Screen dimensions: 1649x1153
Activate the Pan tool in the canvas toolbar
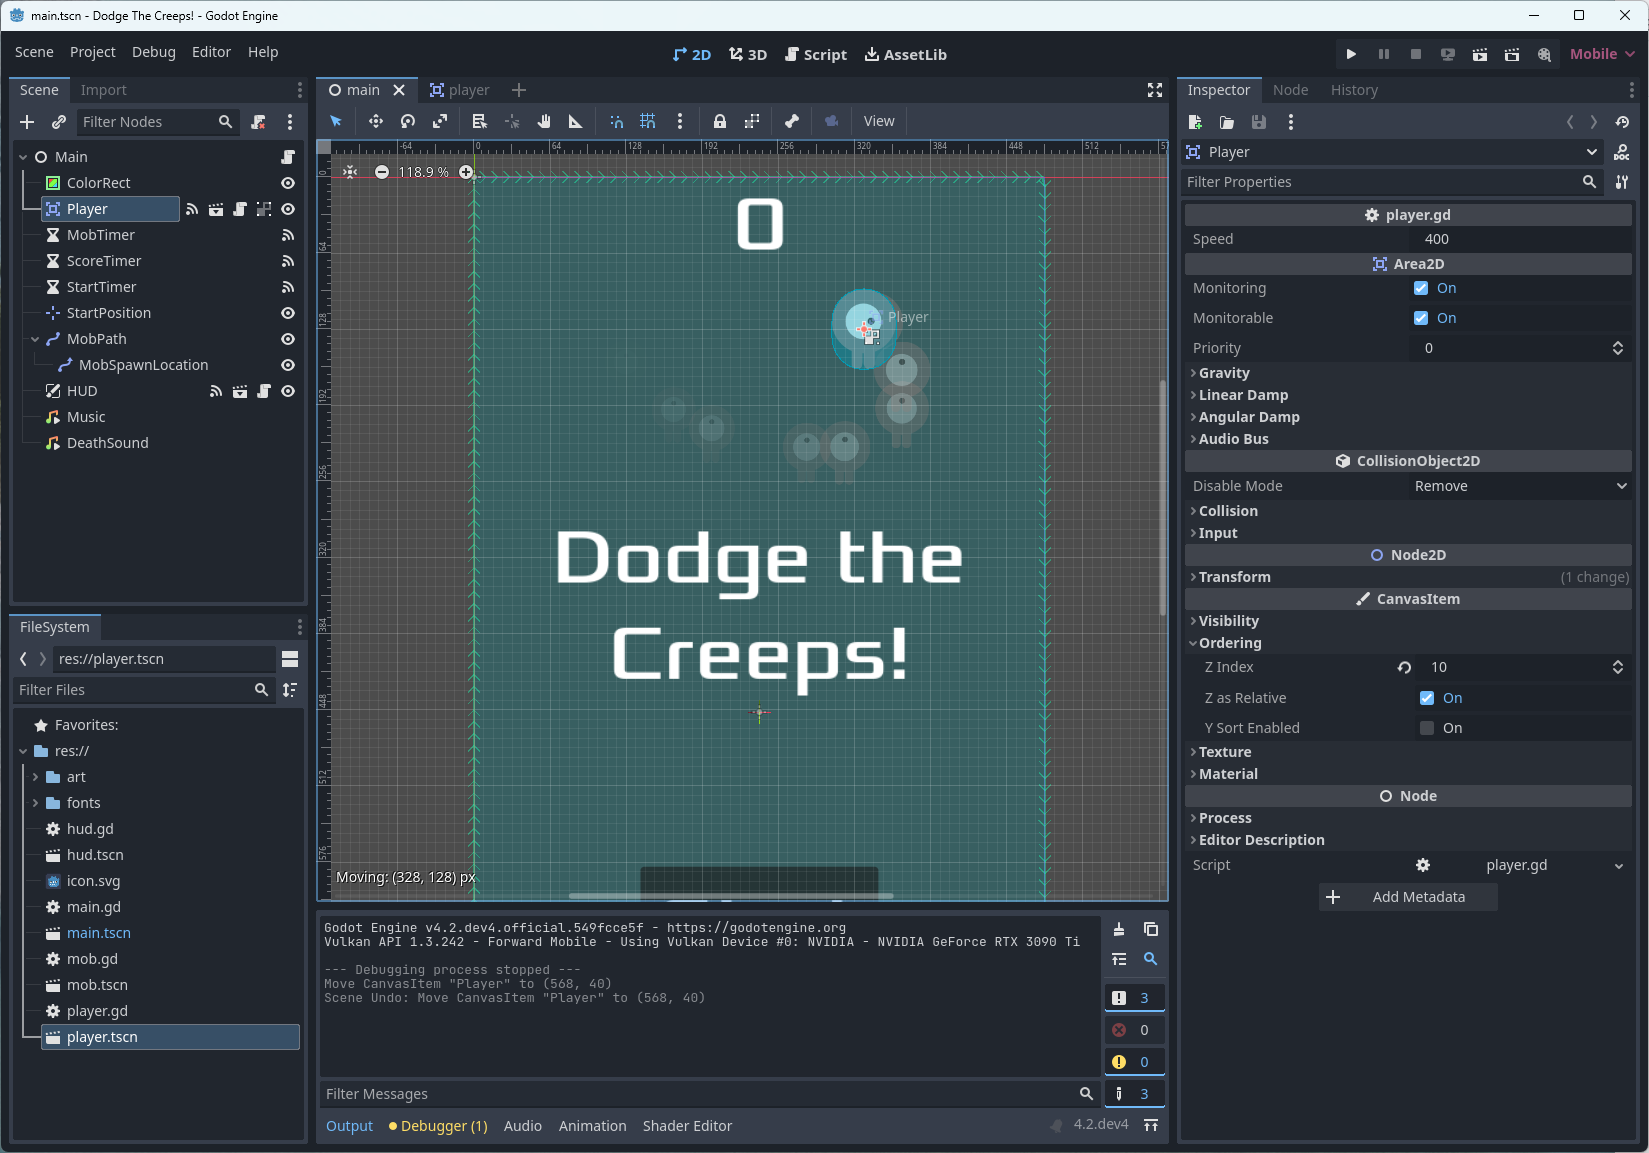[x=544, y=120]
